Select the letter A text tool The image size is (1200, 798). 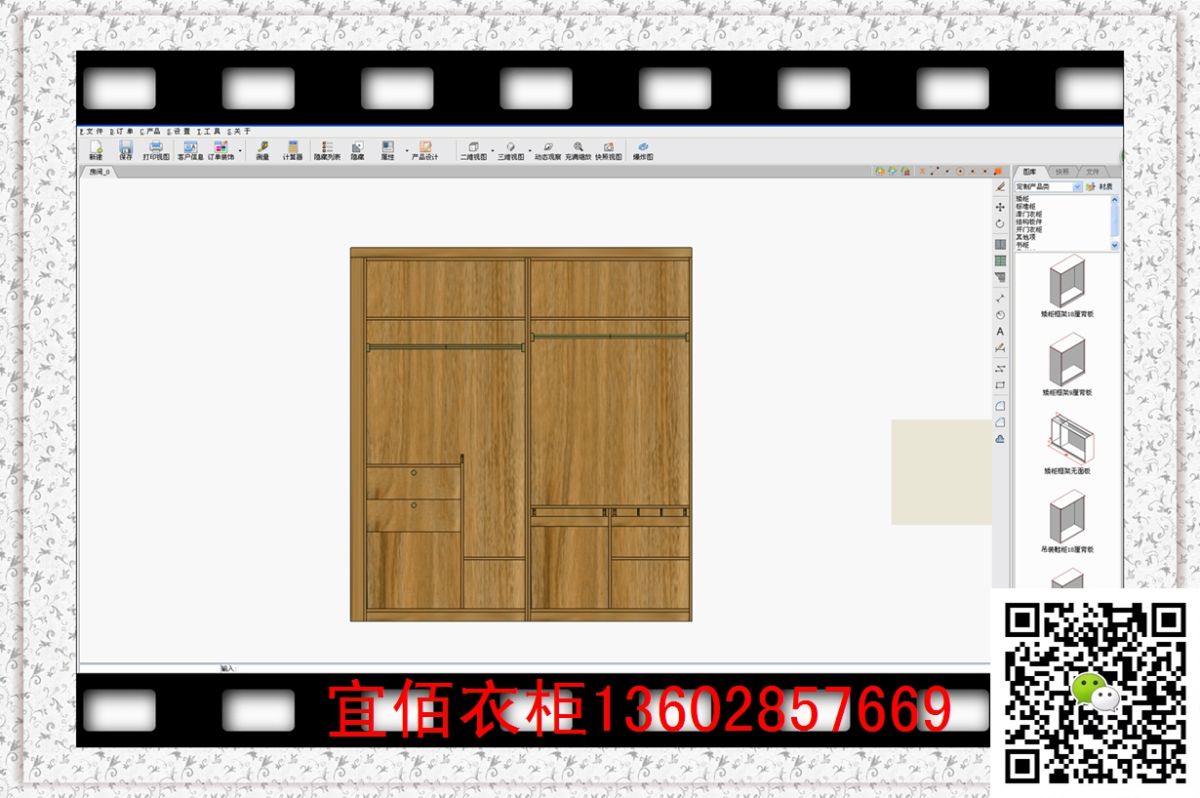[x=1000, y=331]
